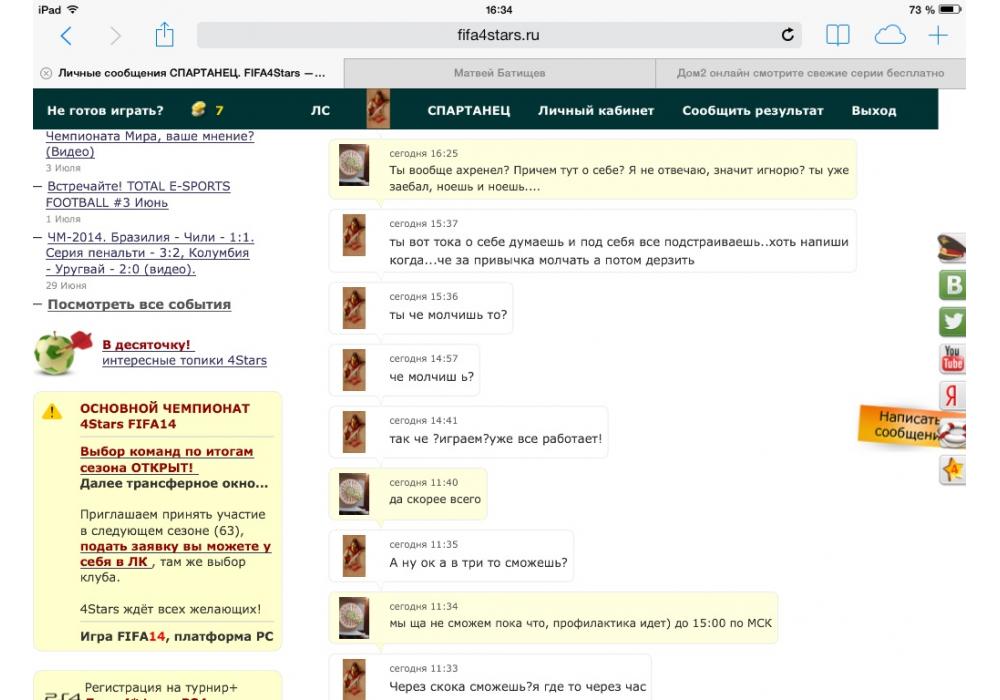
Task: Click Выход to log out
Action: click(874, 110)
